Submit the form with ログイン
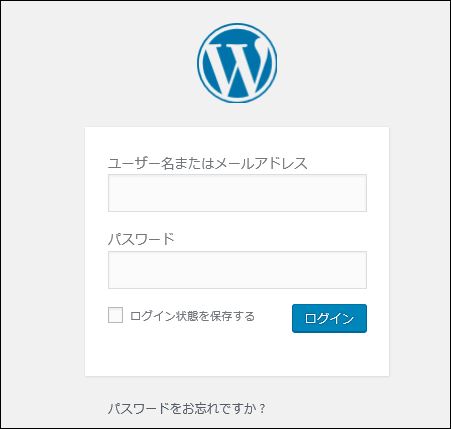The image size is (451, 429). point(329,318)
